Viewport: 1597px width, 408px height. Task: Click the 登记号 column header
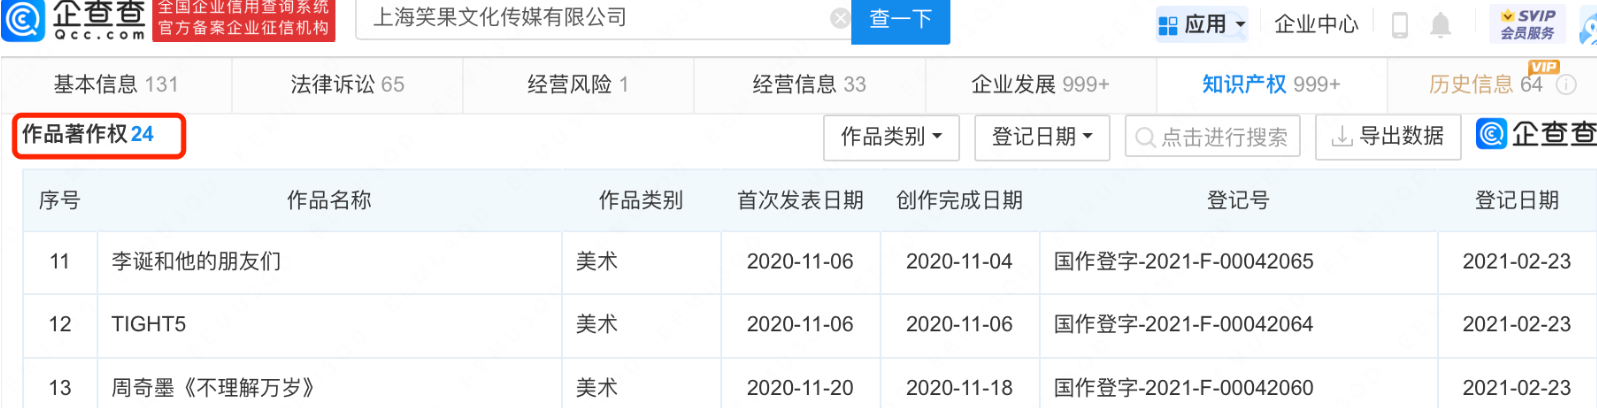(1238, 200)
